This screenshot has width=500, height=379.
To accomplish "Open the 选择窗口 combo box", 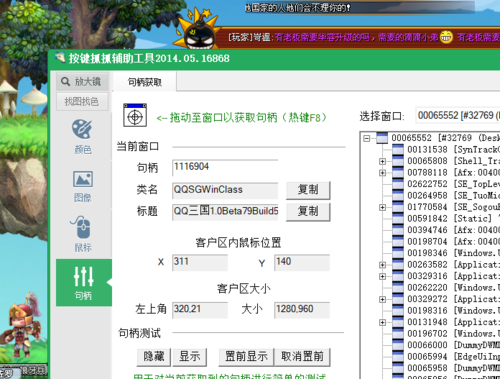I will click(x=457, y=116).
